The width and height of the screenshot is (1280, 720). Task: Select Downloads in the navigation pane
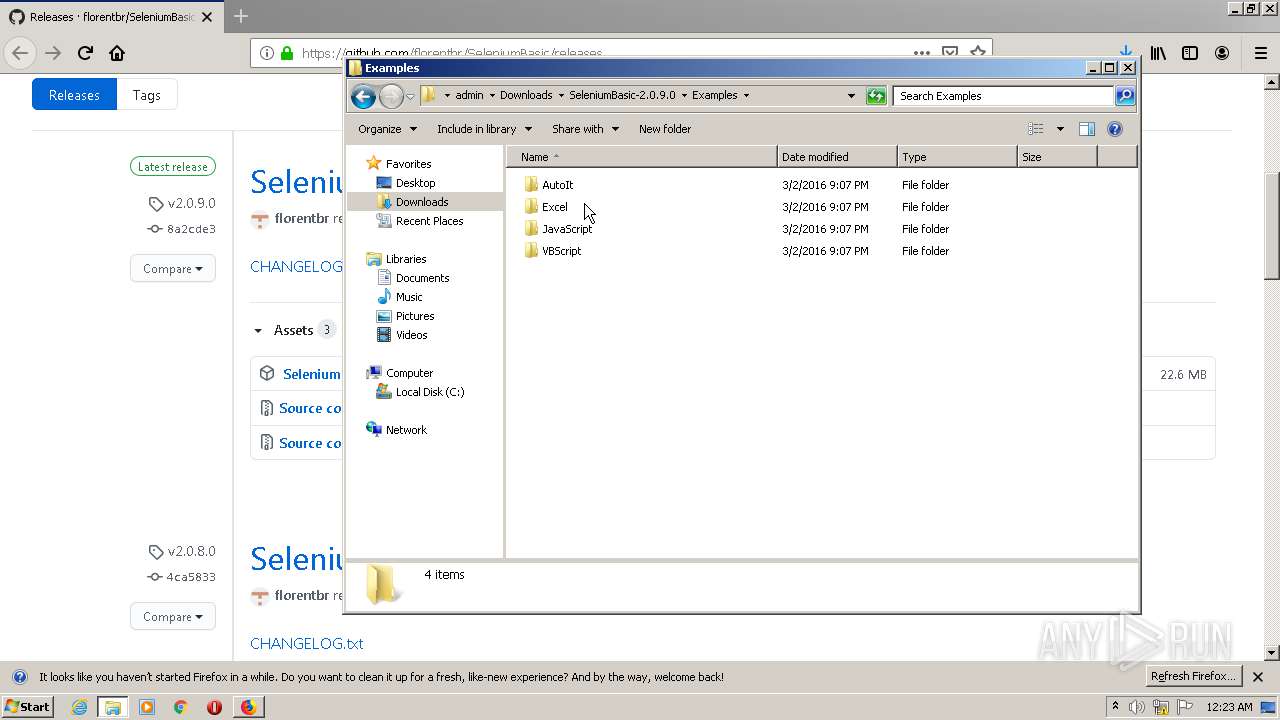click(x=412, y=202)
